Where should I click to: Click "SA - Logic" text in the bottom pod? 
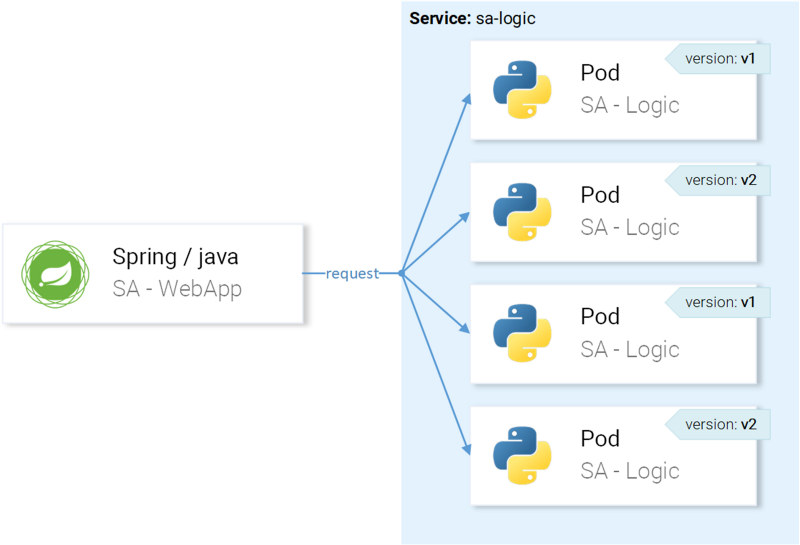click(630, 471)
